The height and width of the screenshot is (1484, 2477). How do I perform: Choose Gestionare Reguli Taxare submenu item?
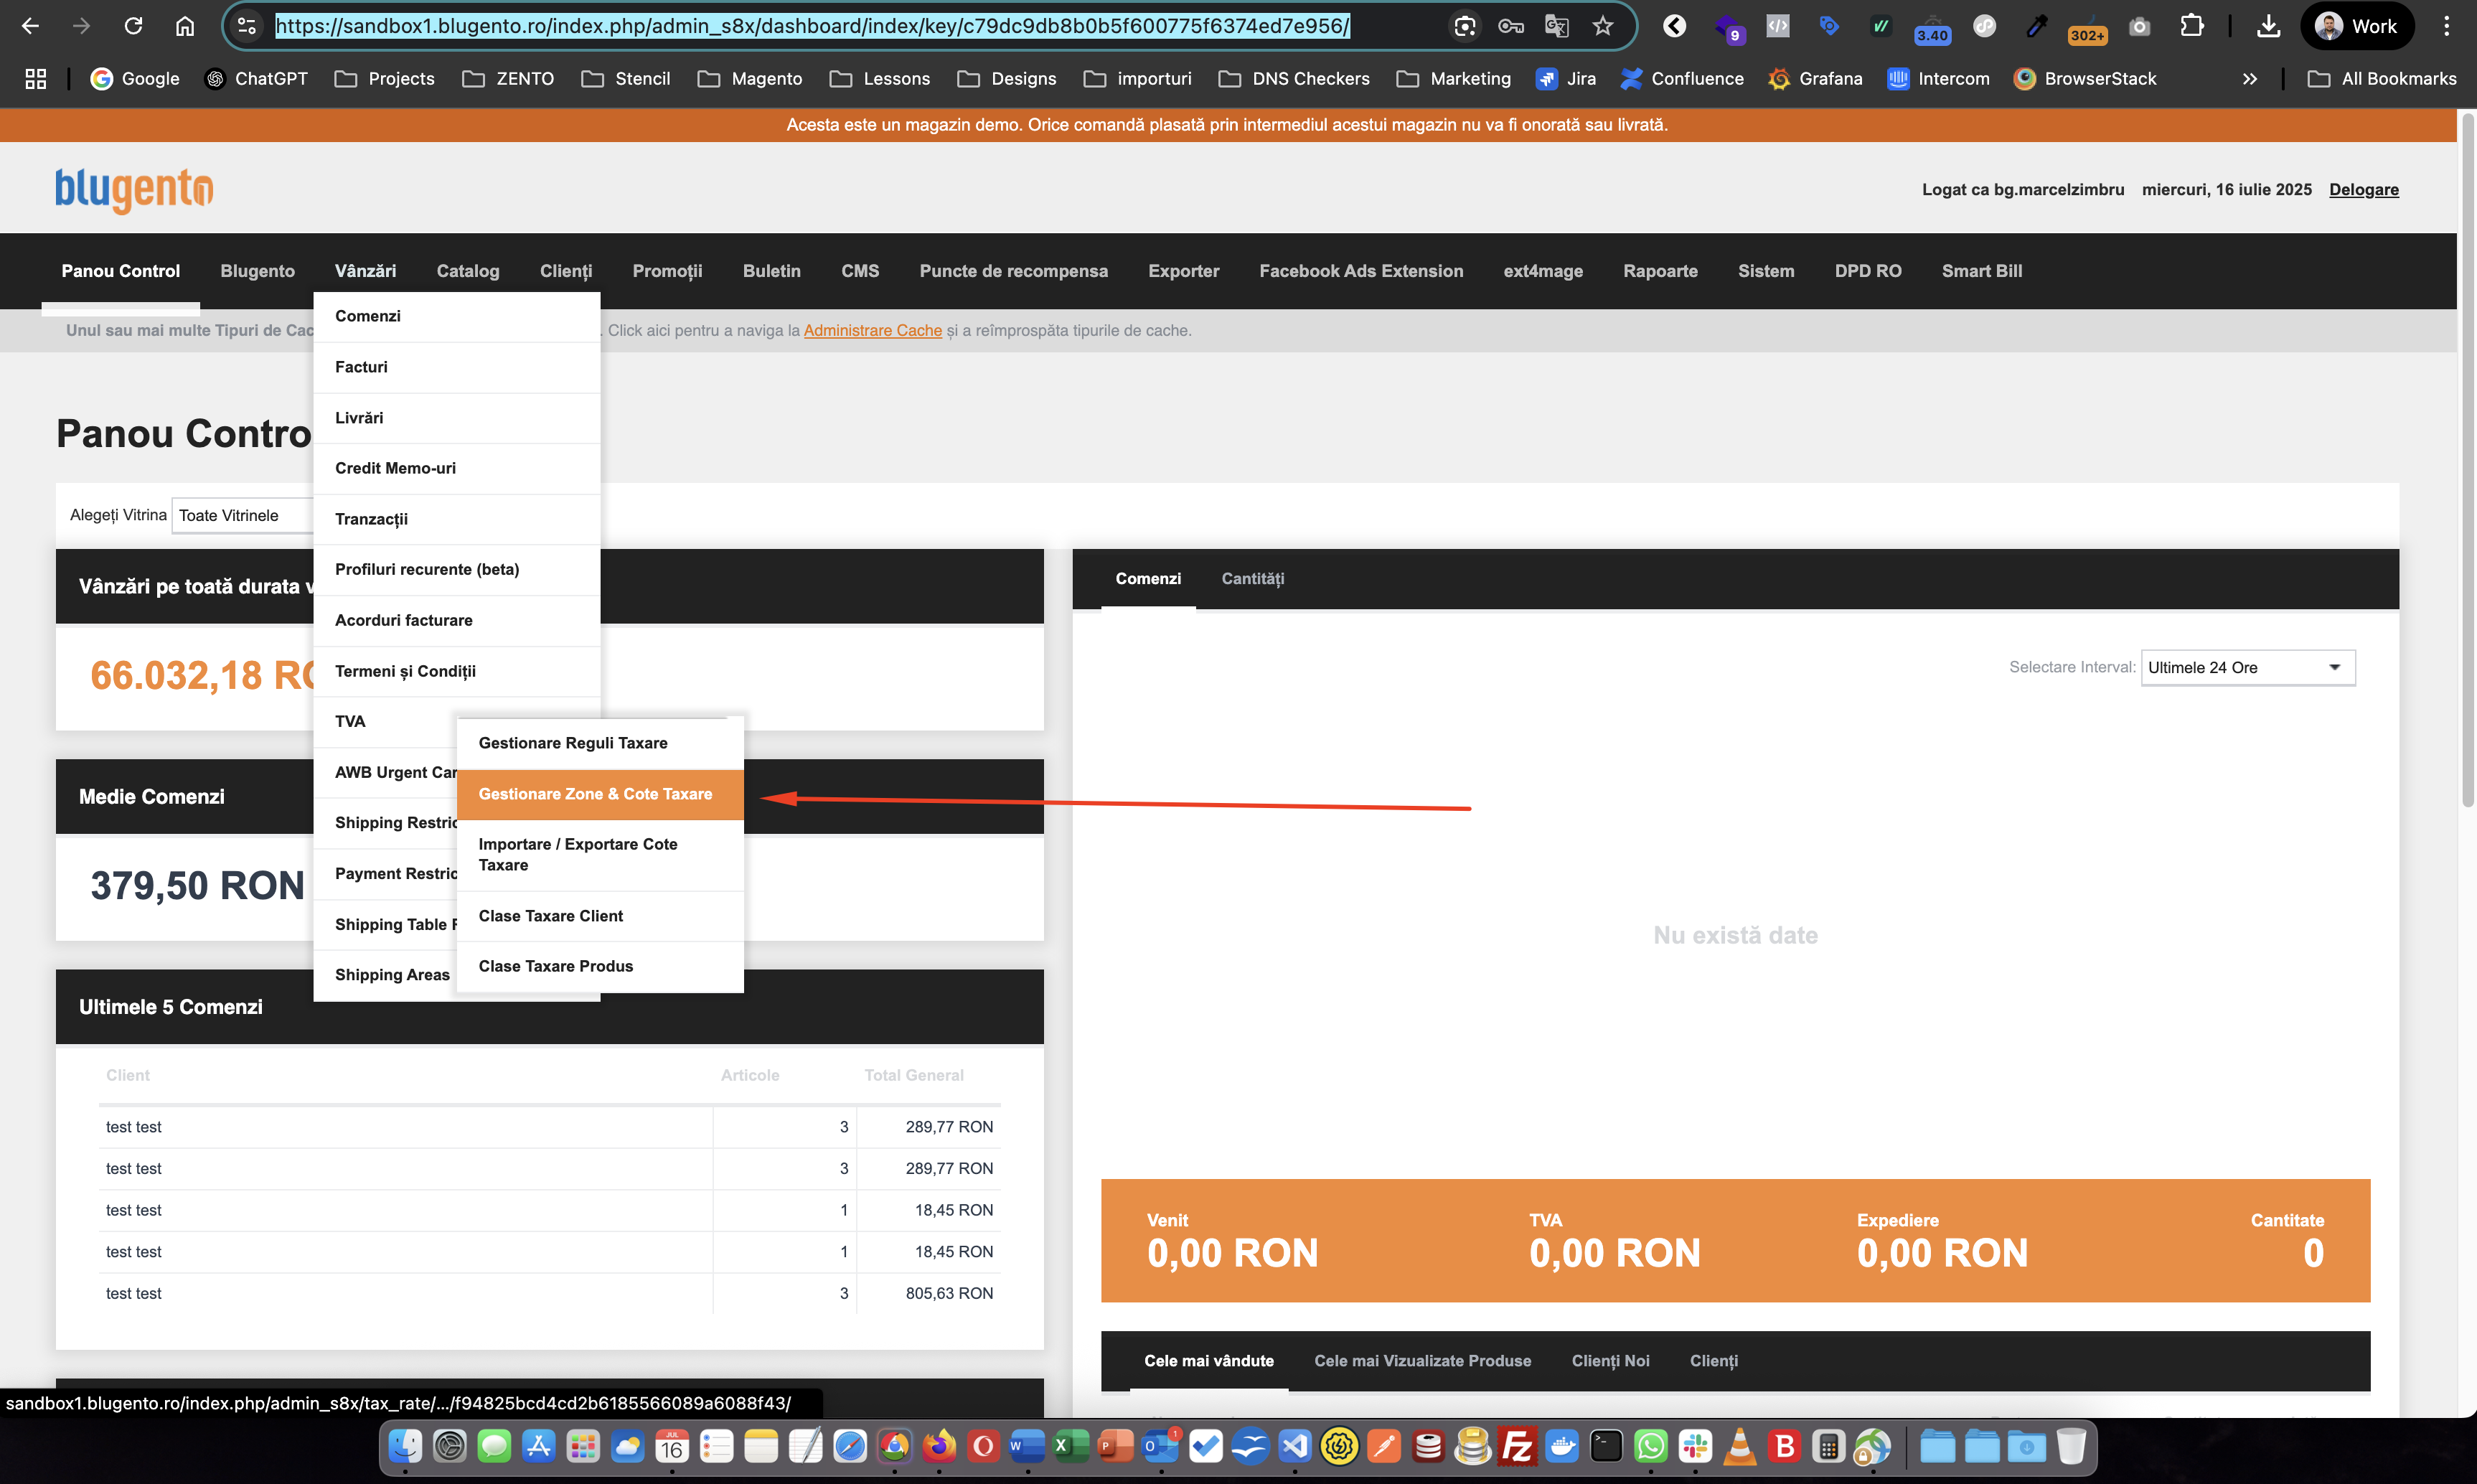600,743
